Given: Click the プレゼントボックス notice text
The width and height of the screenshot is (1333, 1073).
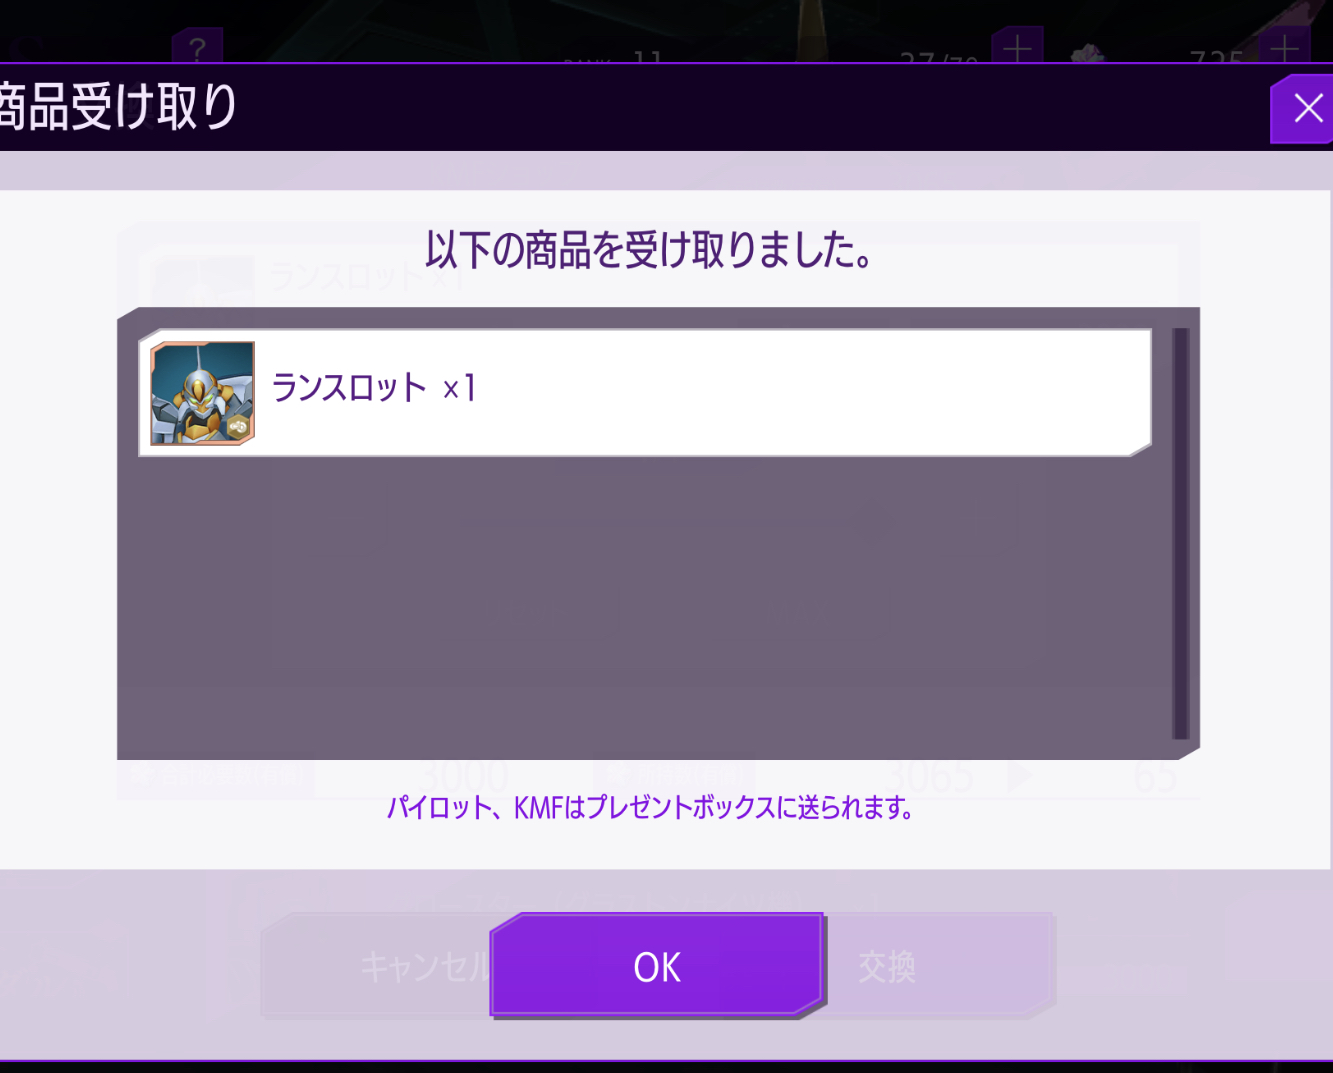Looking at the screenshot, I should pyautogui.click(x=650, y=807).
